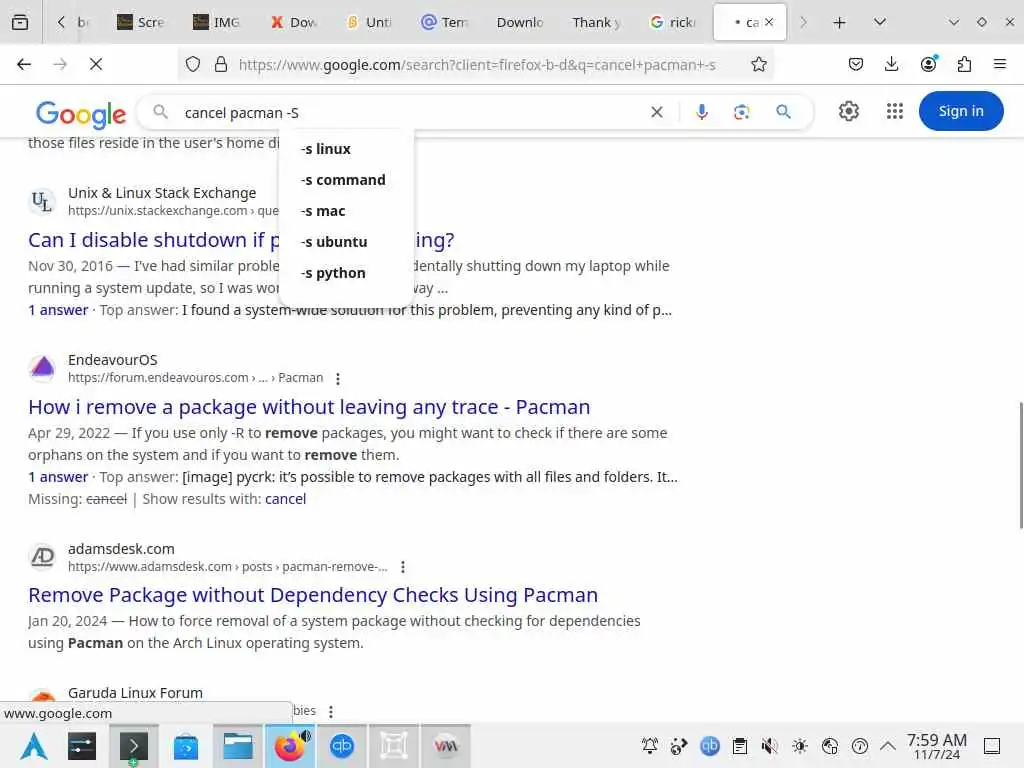Open the Firefox View icon
The width and height of the screenshot is (1024, 768).
tap(20, 22)
